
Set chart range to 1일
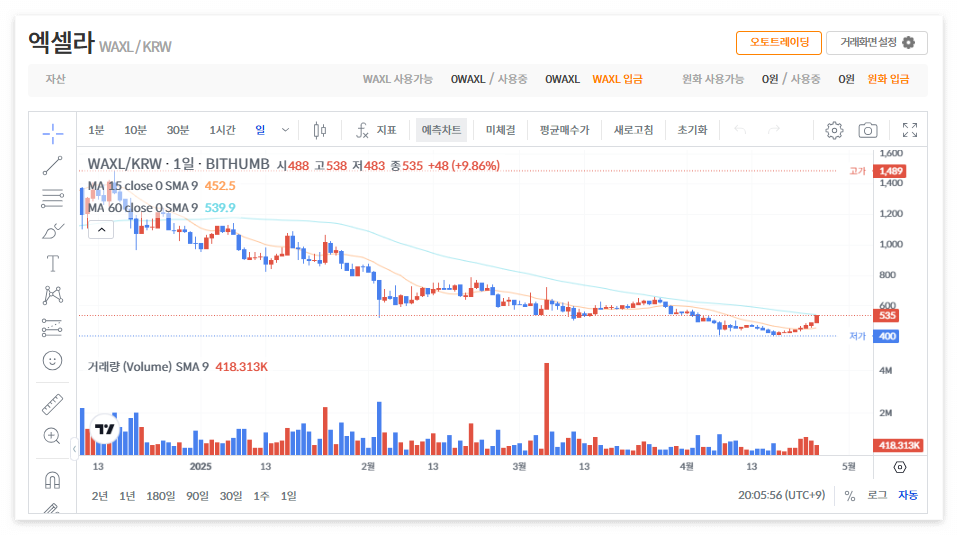288,496
